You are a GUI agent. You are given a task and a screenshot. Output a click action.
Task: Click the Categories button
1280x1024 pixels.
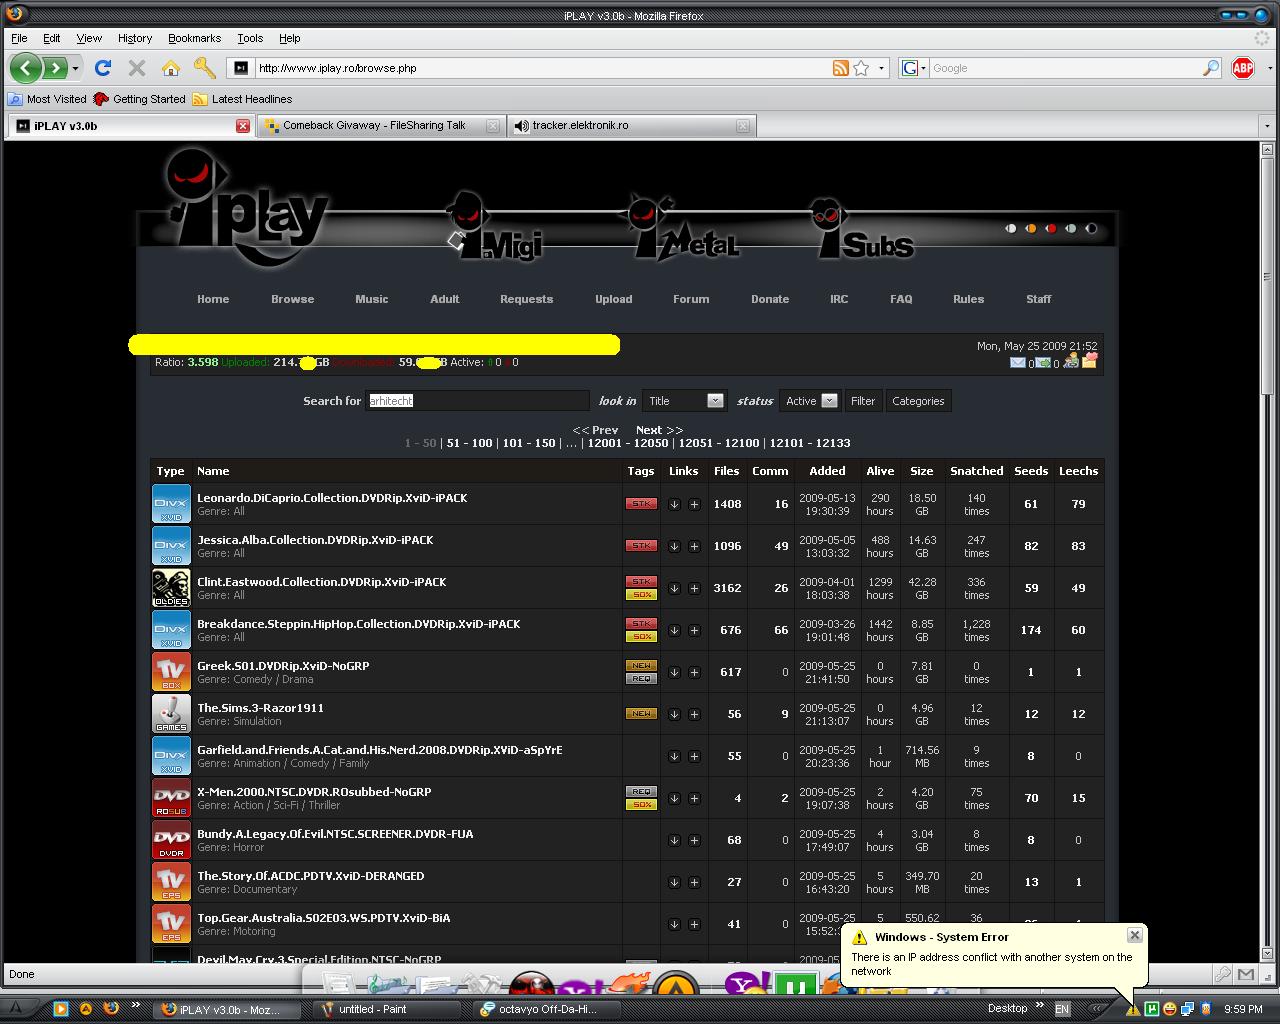918,401
